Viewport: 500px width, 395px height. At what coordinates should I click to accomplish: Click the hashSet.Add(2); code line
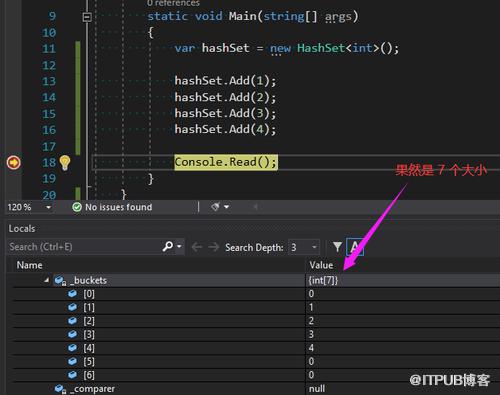tap(225, 98)
